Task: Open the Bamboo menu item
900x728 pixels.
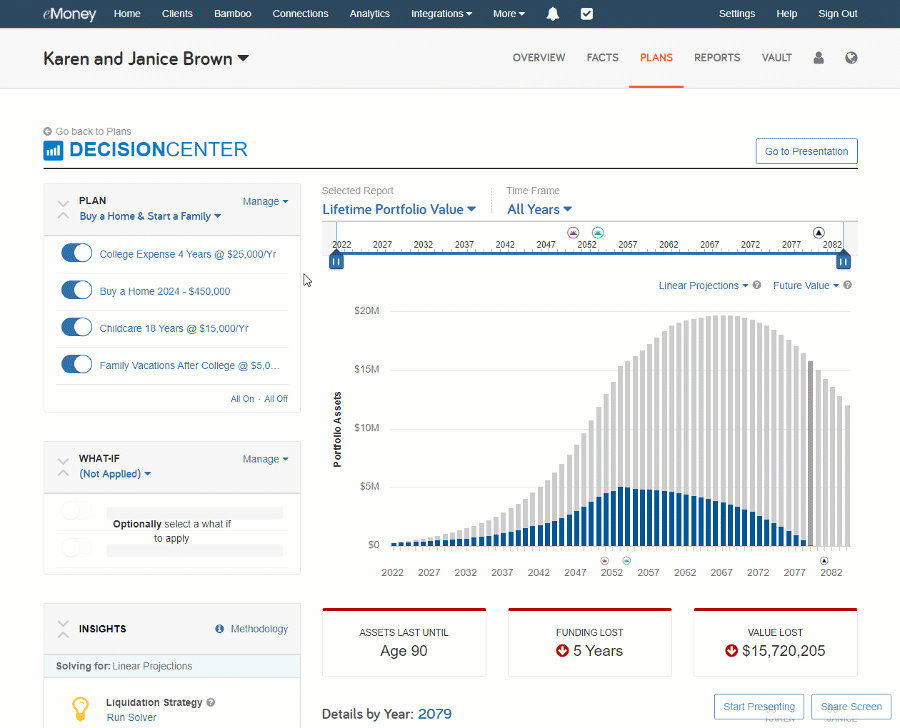Action: (x=232, y=14)
